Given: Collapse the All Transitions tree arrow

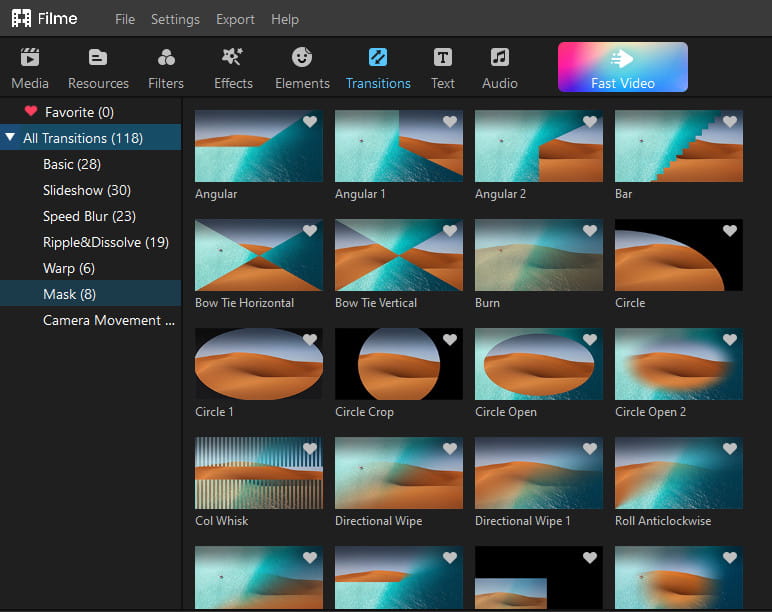Looking at the screenshot, I should point(10,138).
